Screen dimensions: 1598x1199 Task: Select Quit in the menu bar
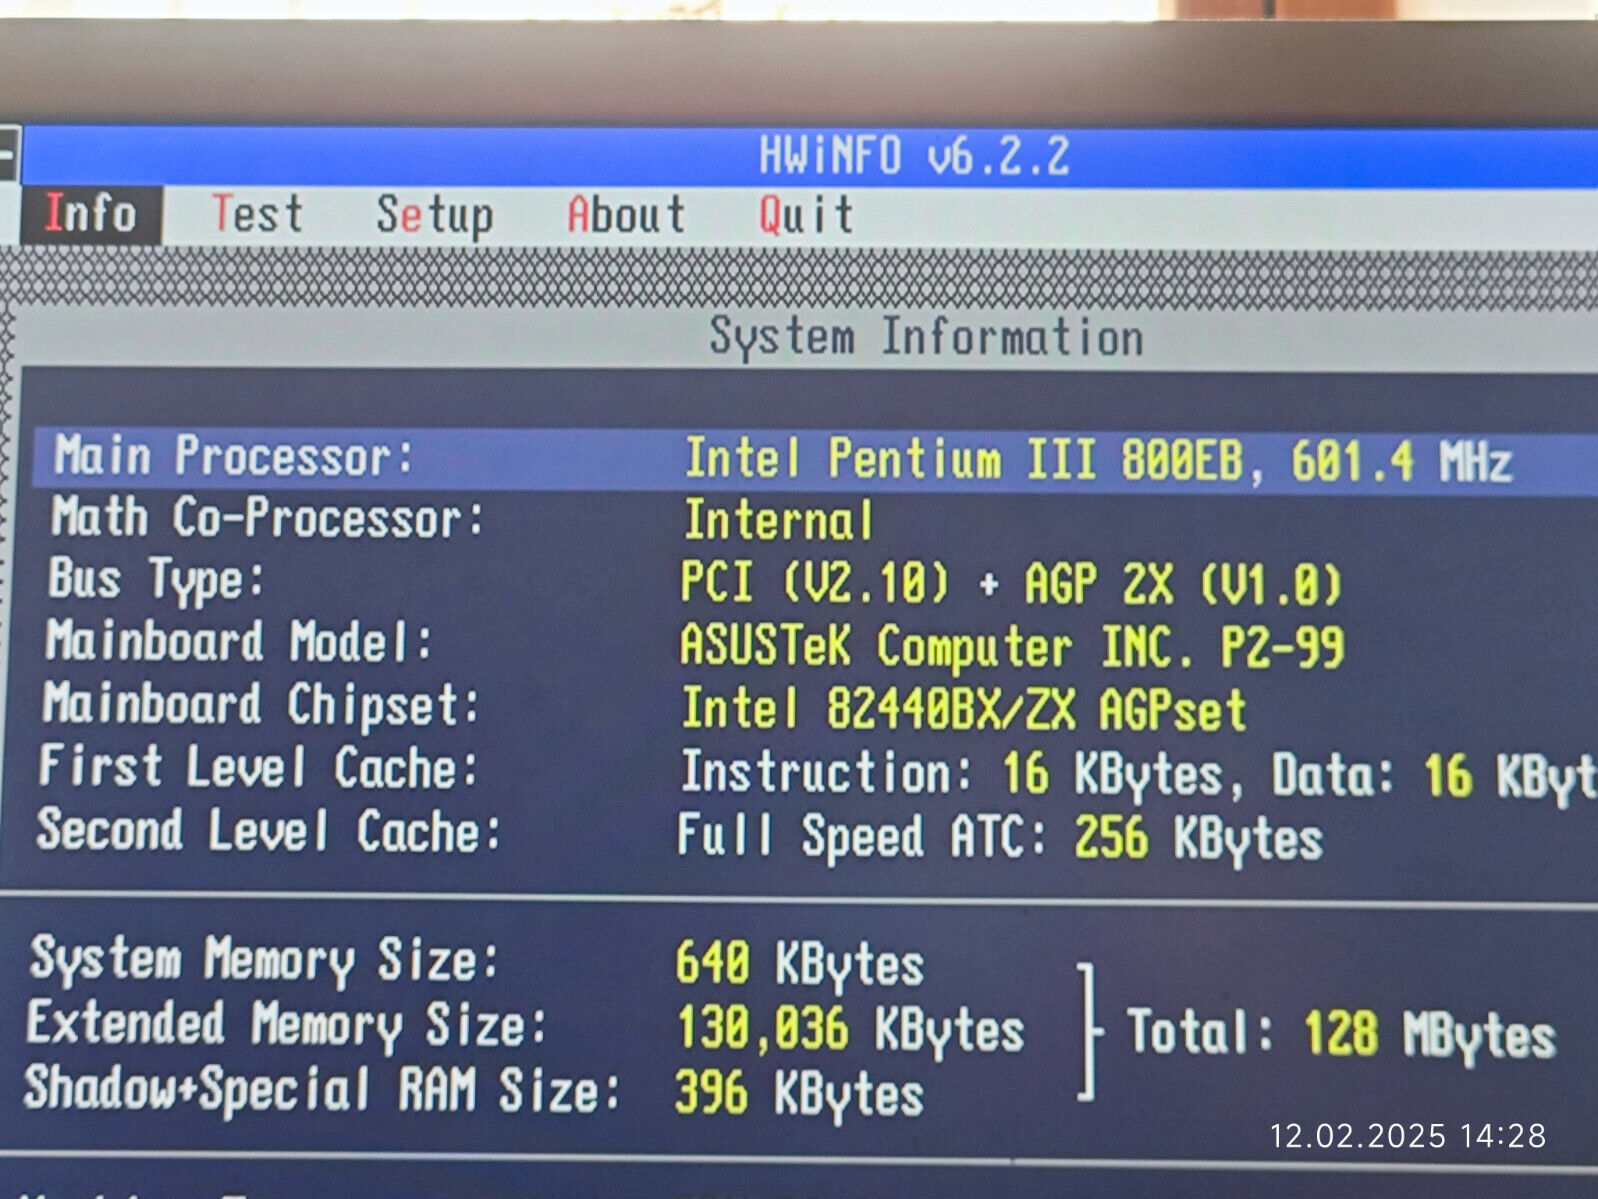pyautogui.click(x=805, y=214)
